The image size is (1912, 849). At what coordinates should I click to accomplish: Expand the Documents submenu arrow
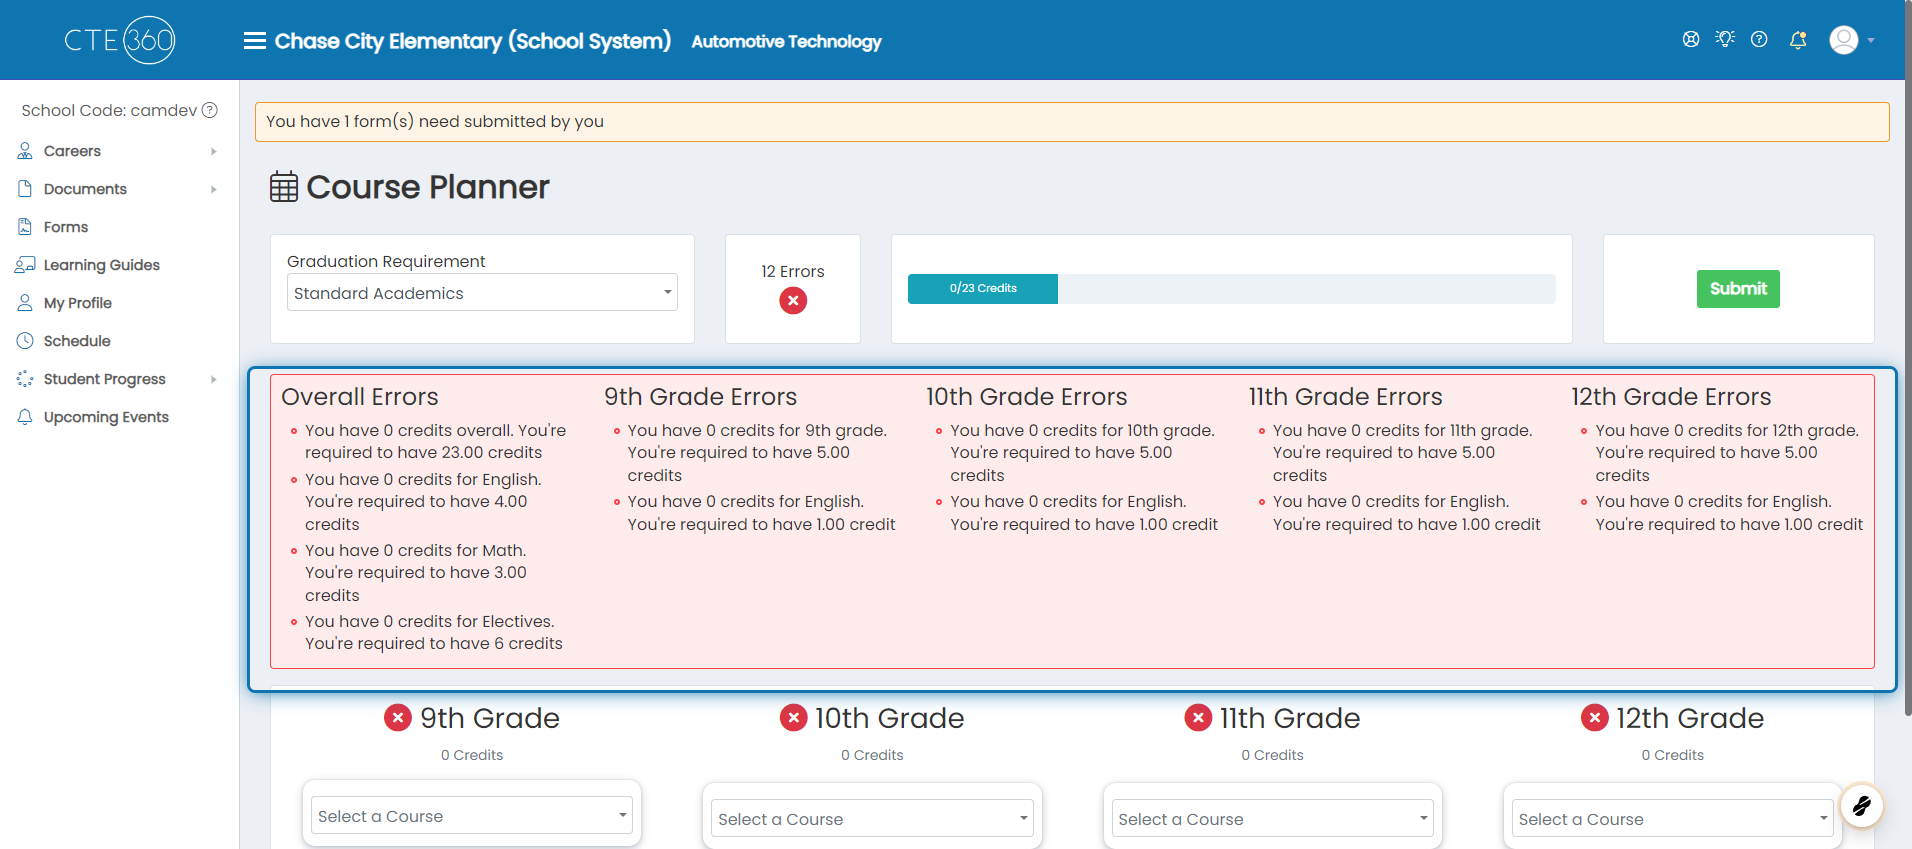click(x=213, y=189)
